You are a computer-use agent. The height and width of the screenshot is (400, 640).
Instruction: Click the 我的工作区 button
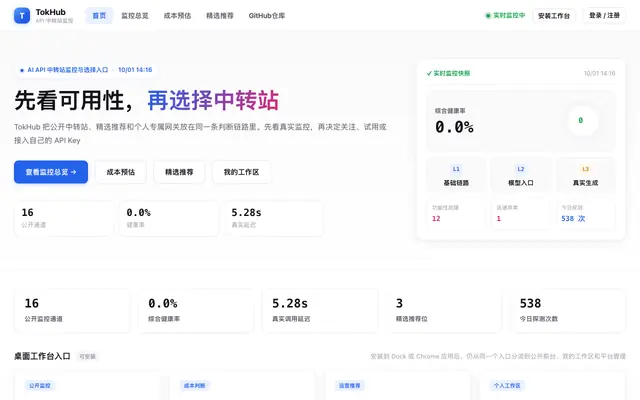pos(241,172)
